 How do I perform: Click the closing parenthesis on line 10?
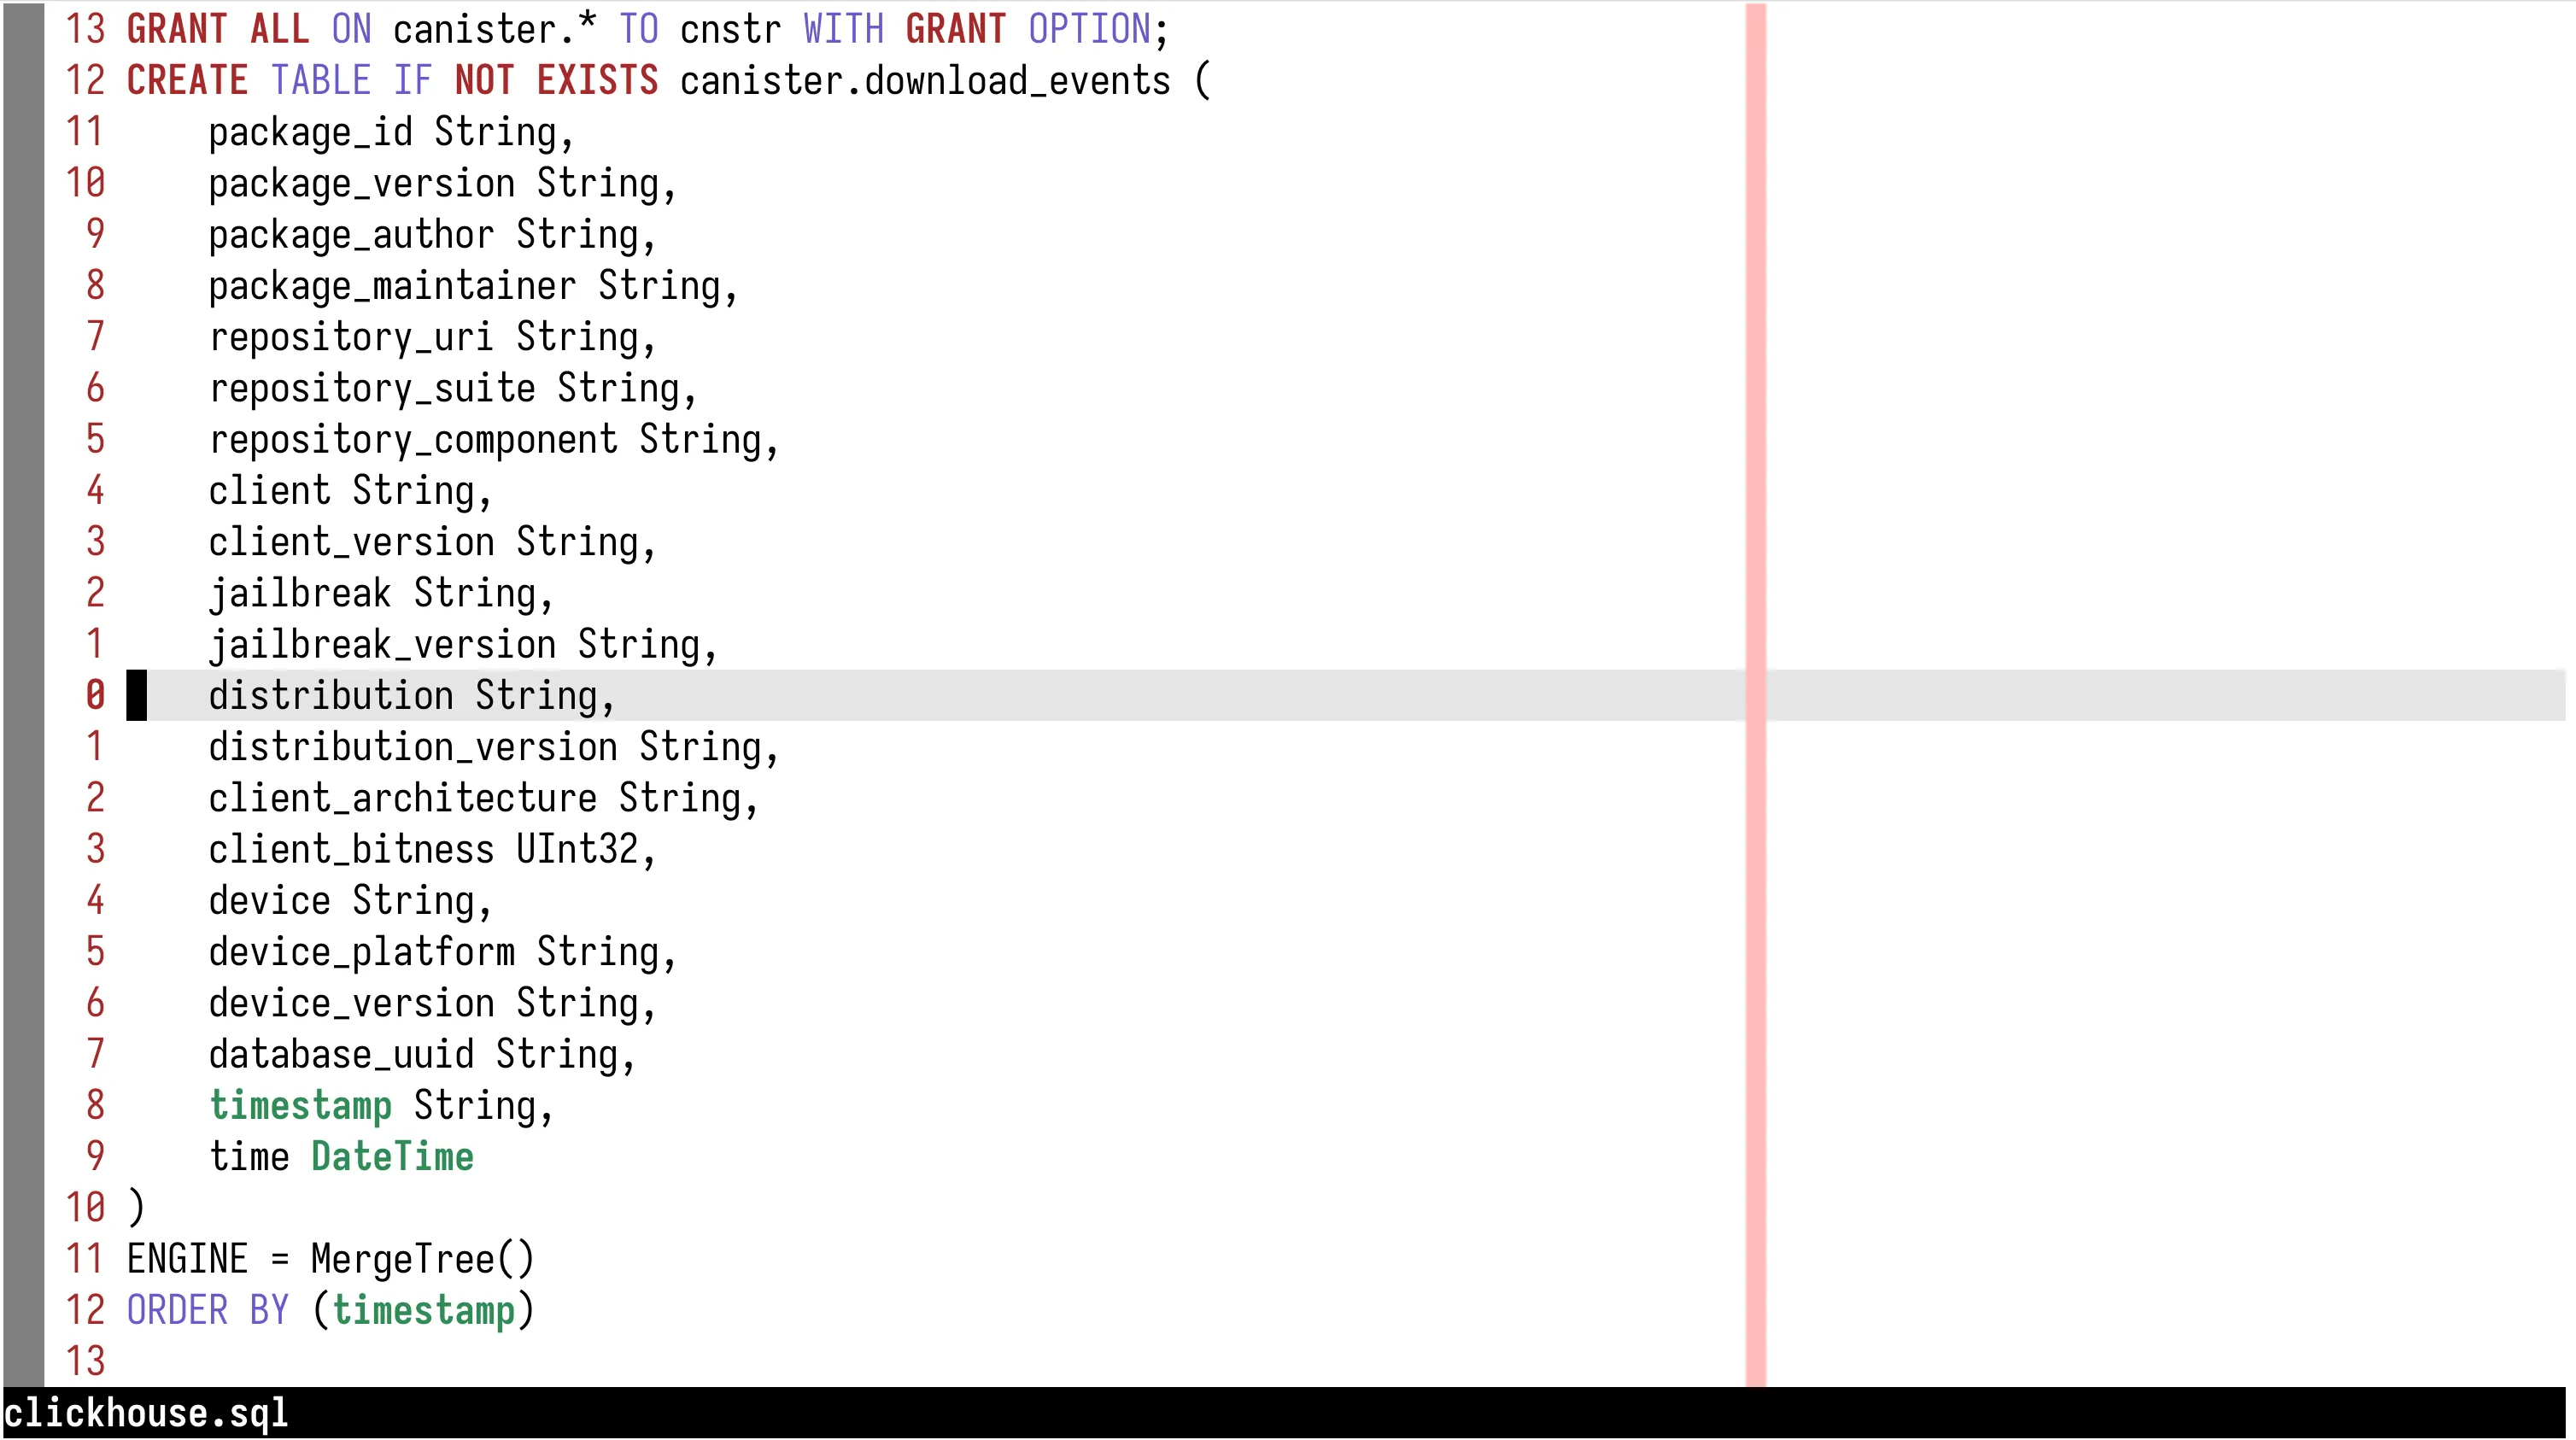[x=136, y=1207]
